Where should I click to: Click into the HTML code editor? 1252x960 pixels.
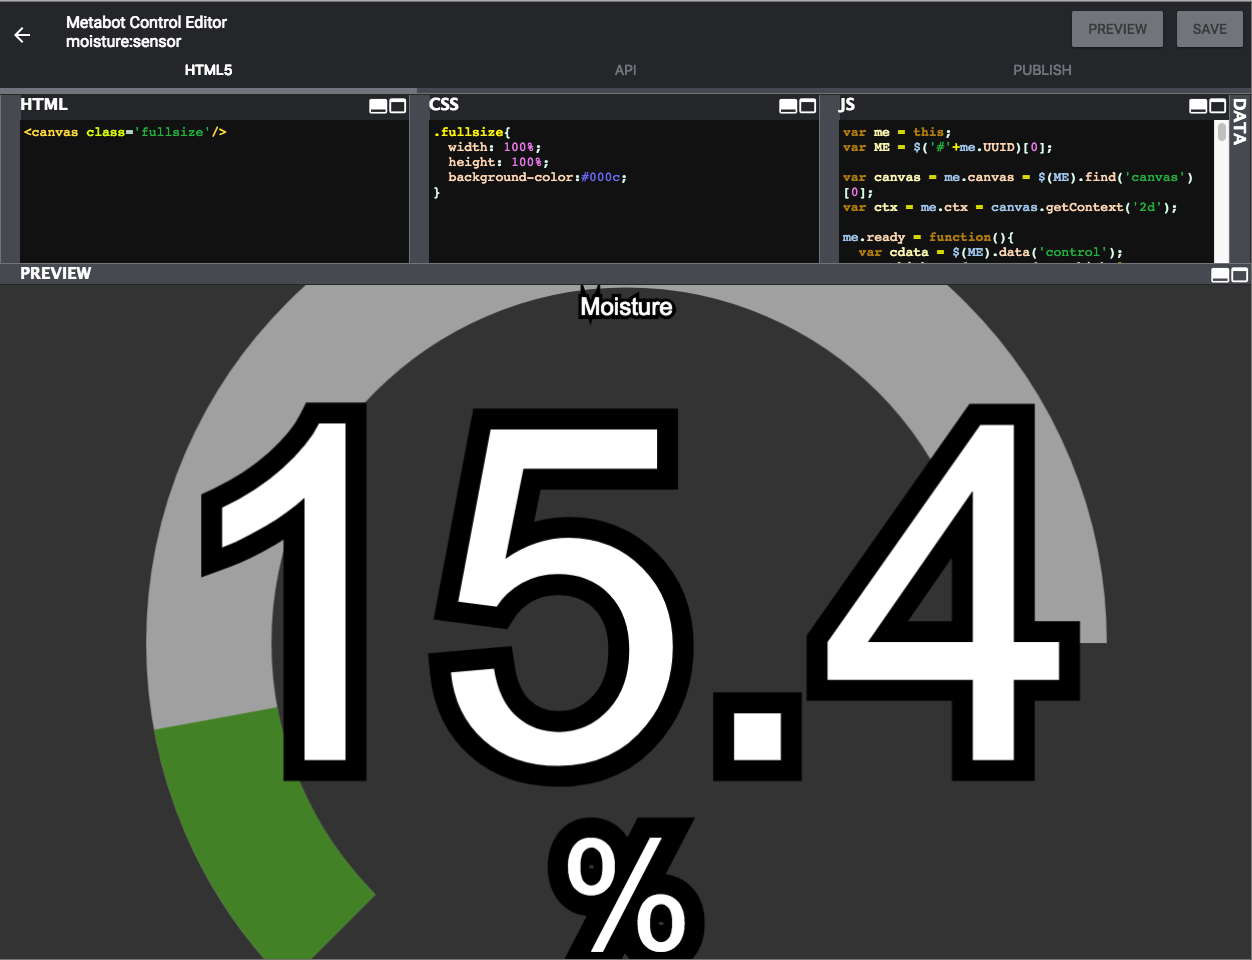(214, 192)
